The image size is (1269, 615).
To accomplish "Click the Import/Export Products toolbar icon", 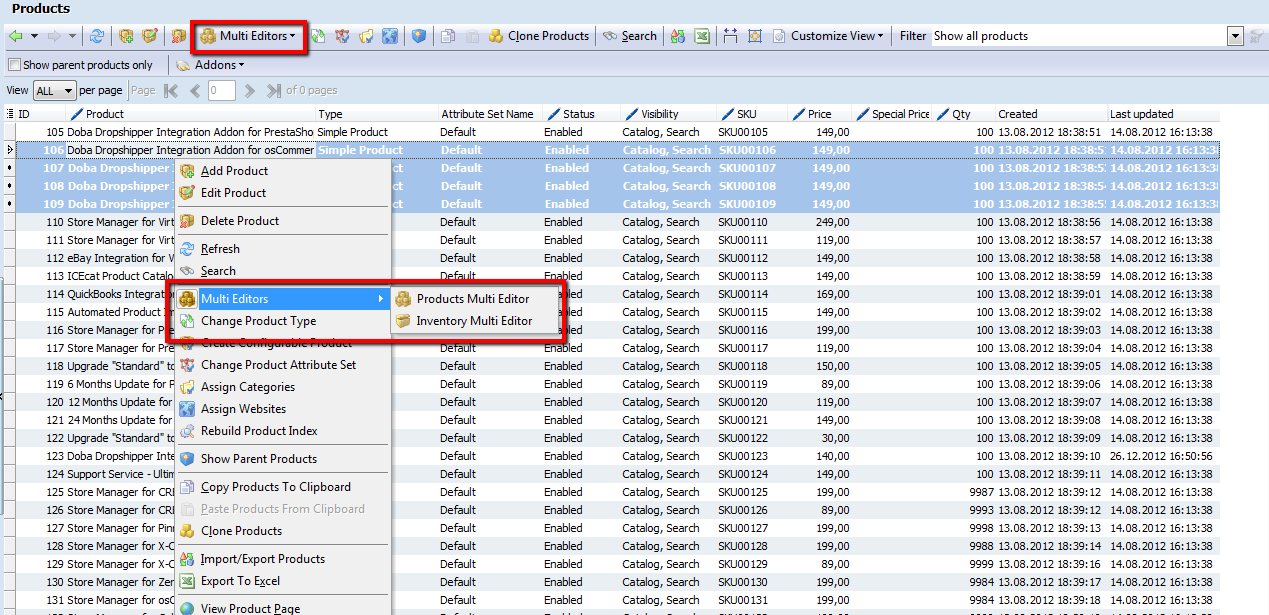I will (678, 36).
